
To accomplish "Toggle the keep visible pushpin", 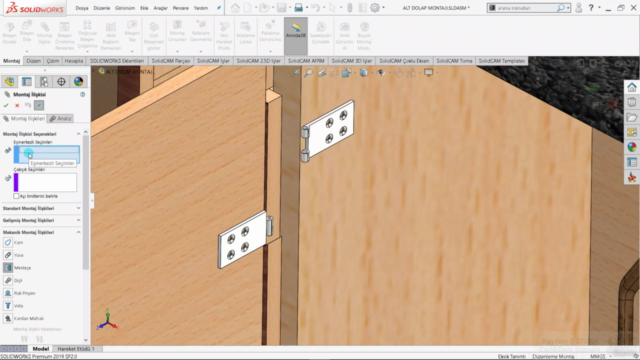I will pos(39,105).
